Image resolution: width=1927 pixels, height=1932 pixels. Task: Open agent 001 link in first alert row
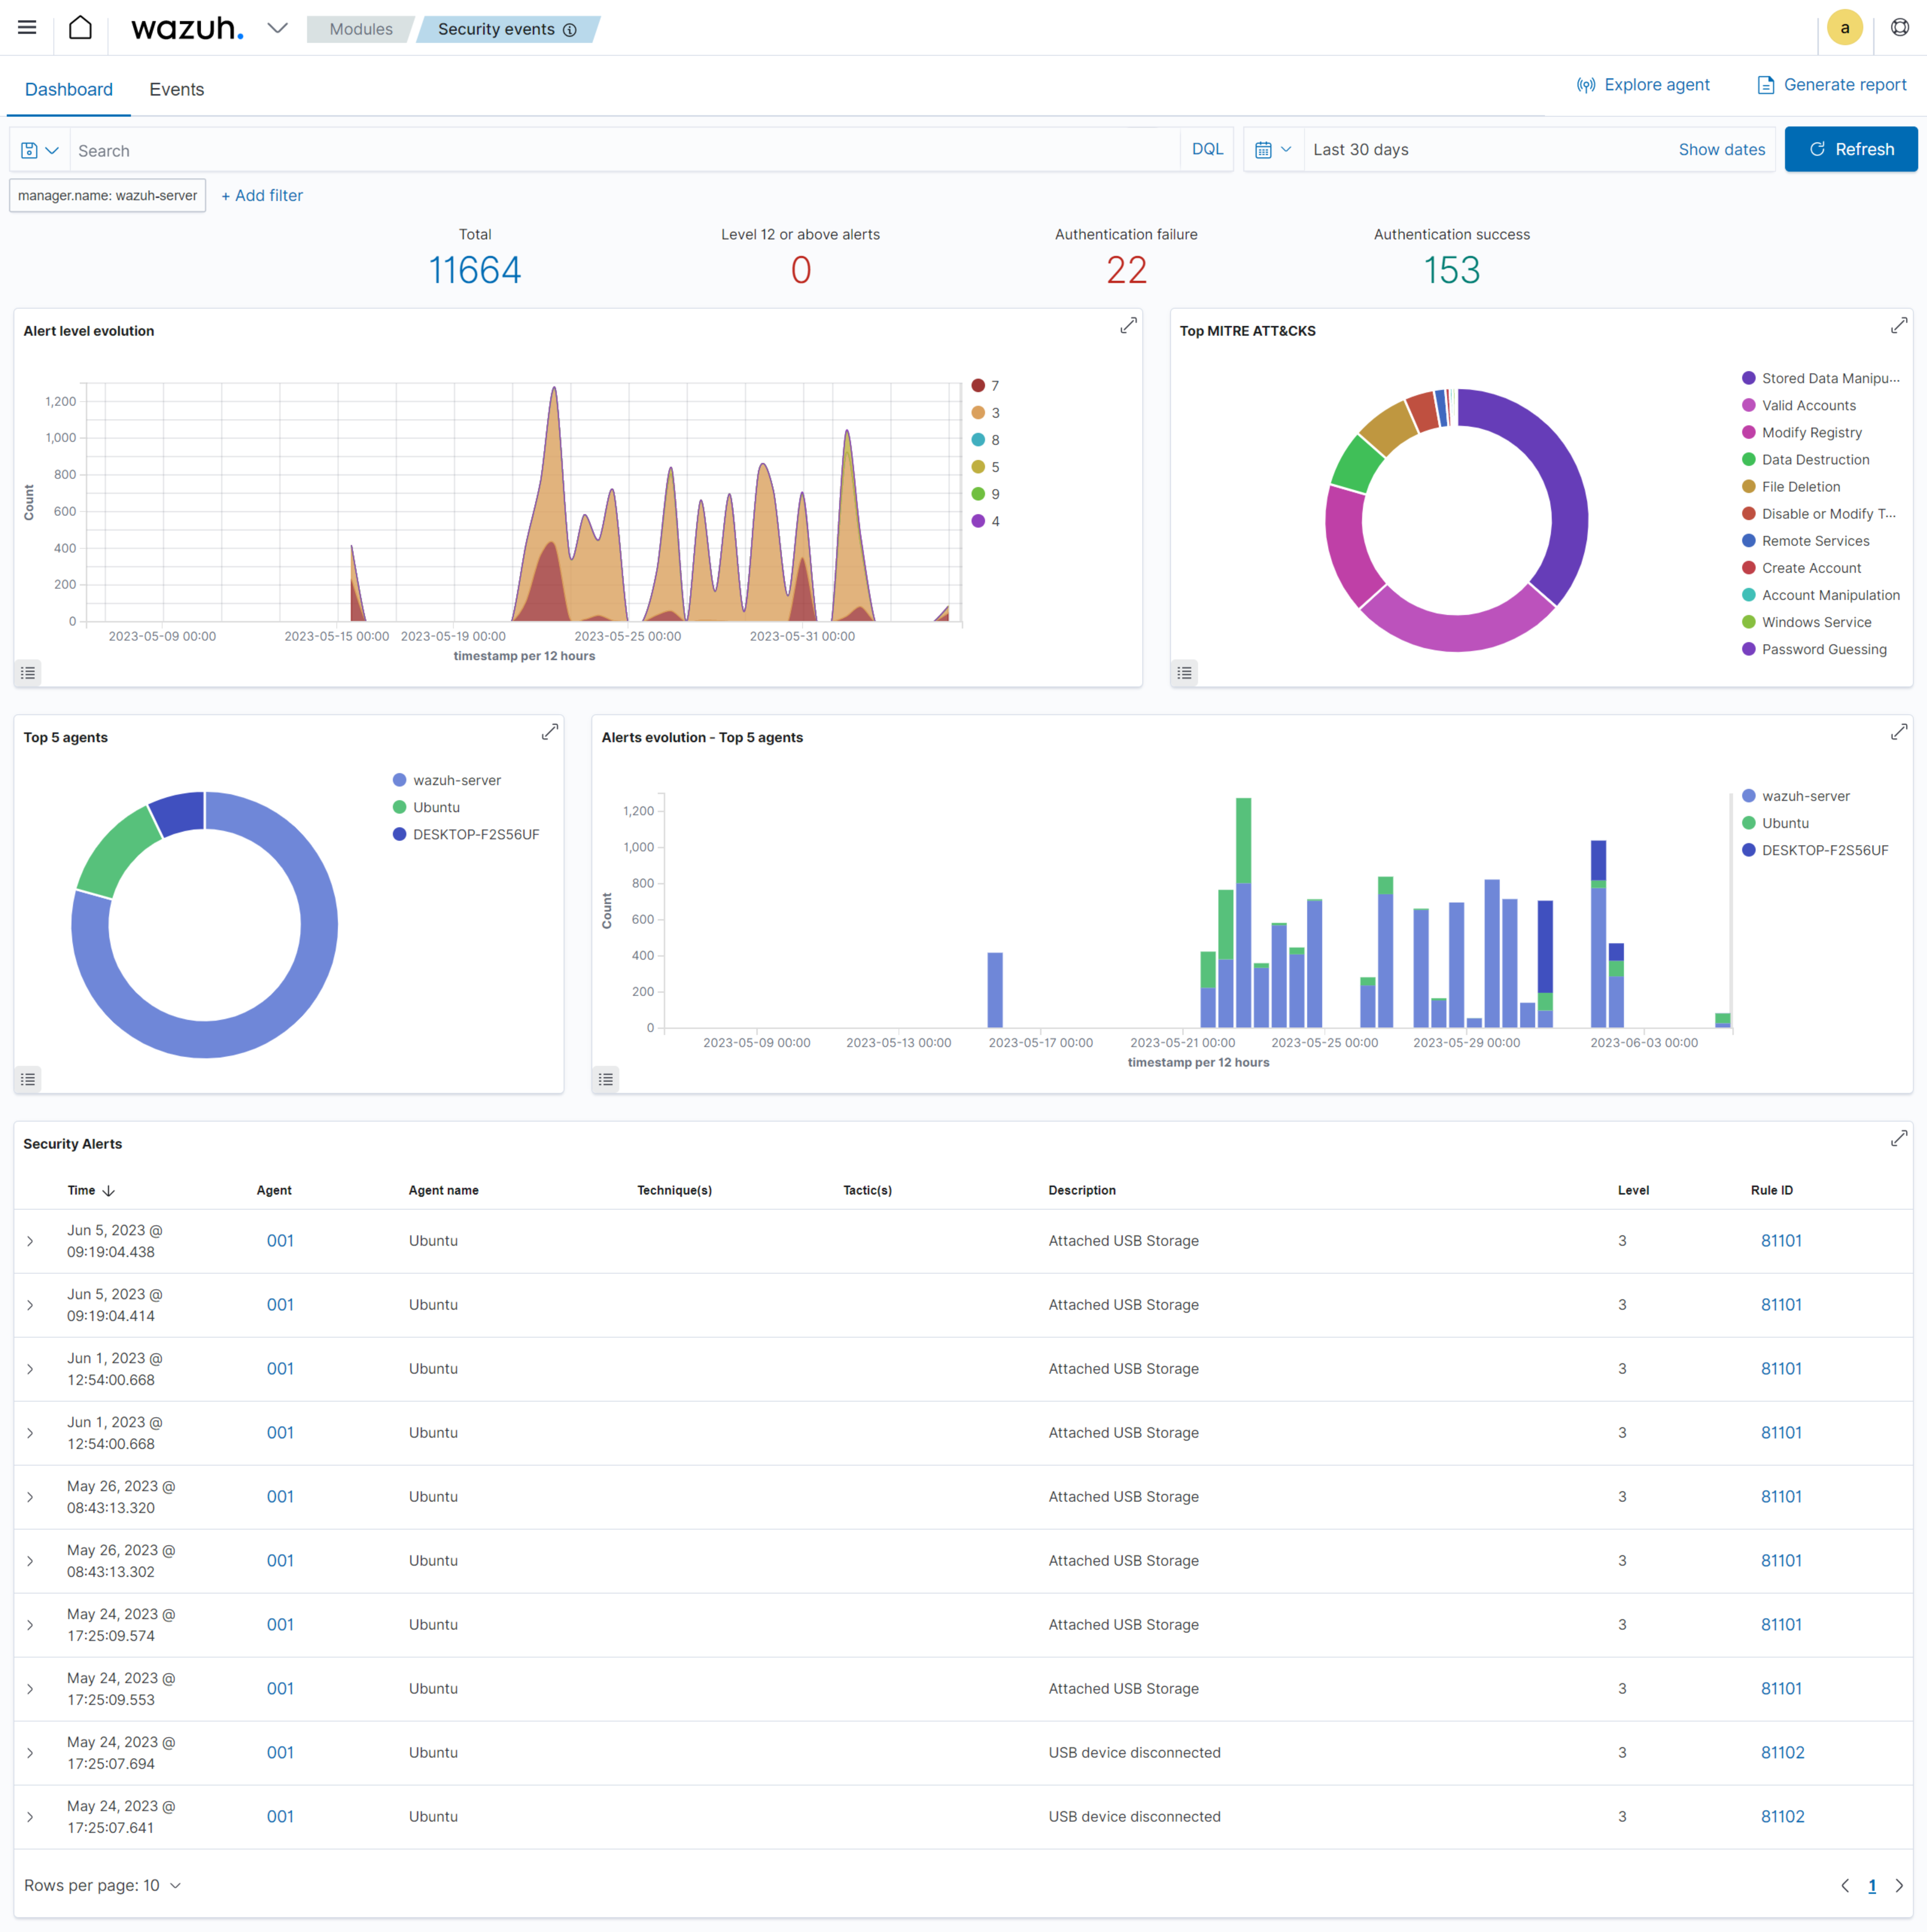280,1241
